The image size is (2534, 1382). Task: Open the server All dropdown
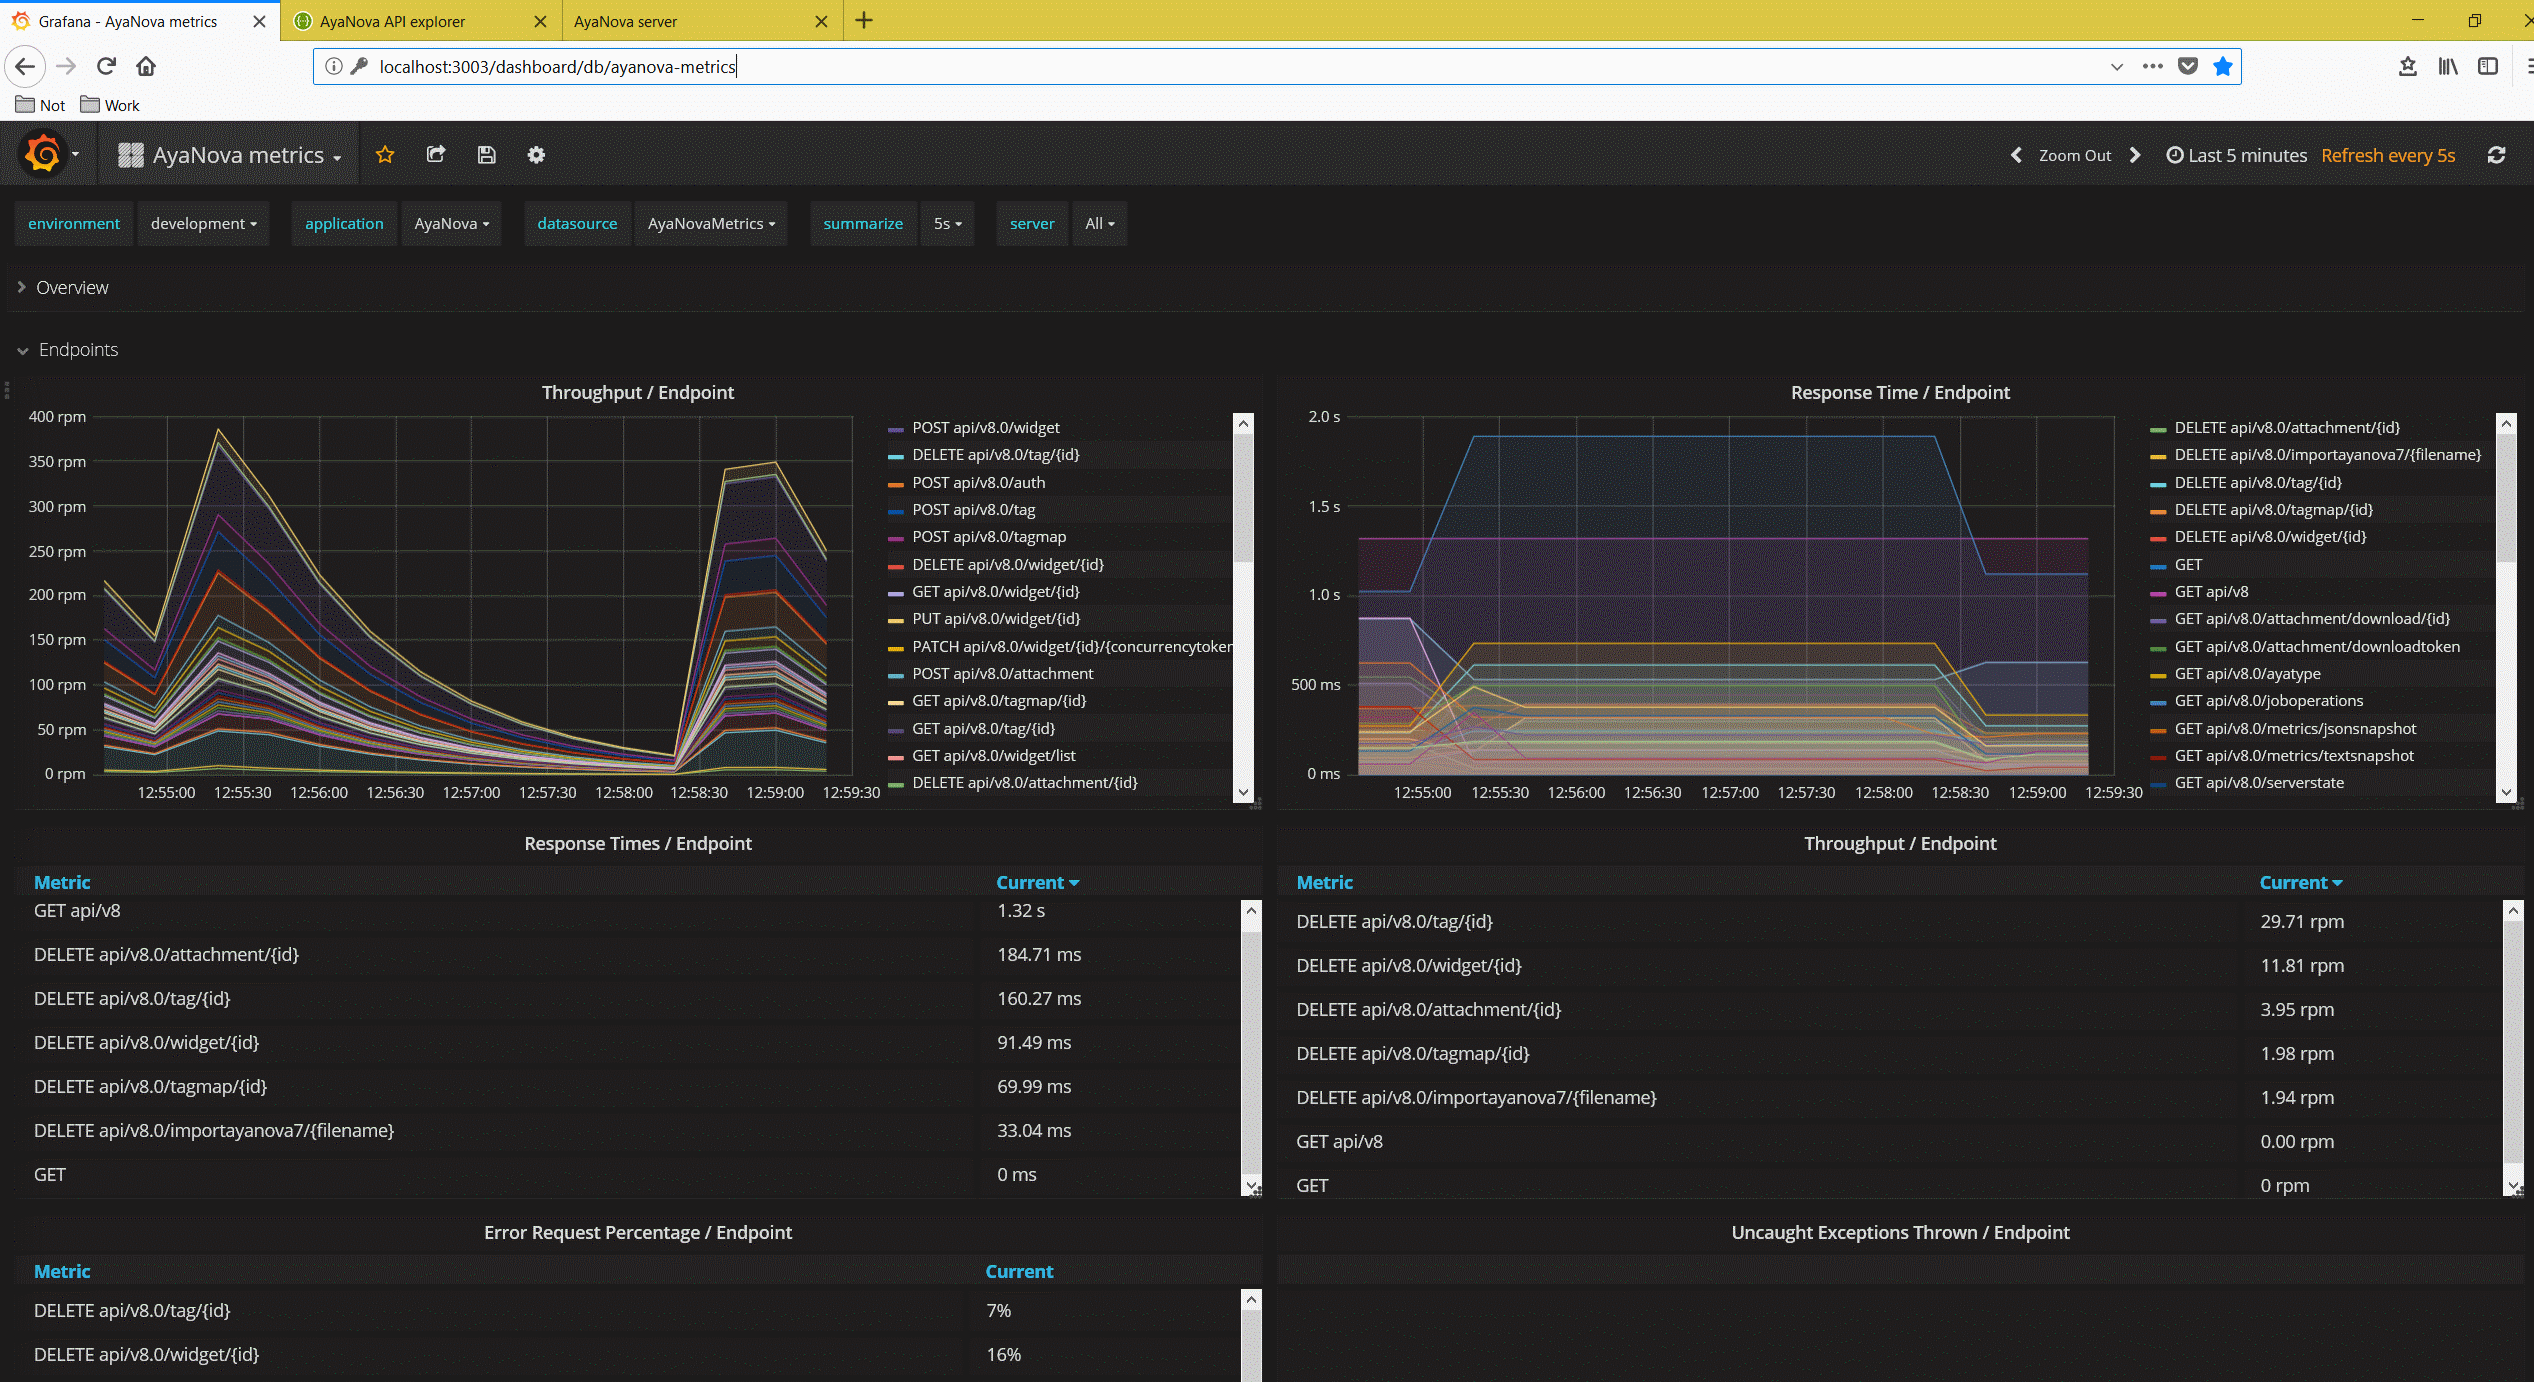click(1099, 223)
